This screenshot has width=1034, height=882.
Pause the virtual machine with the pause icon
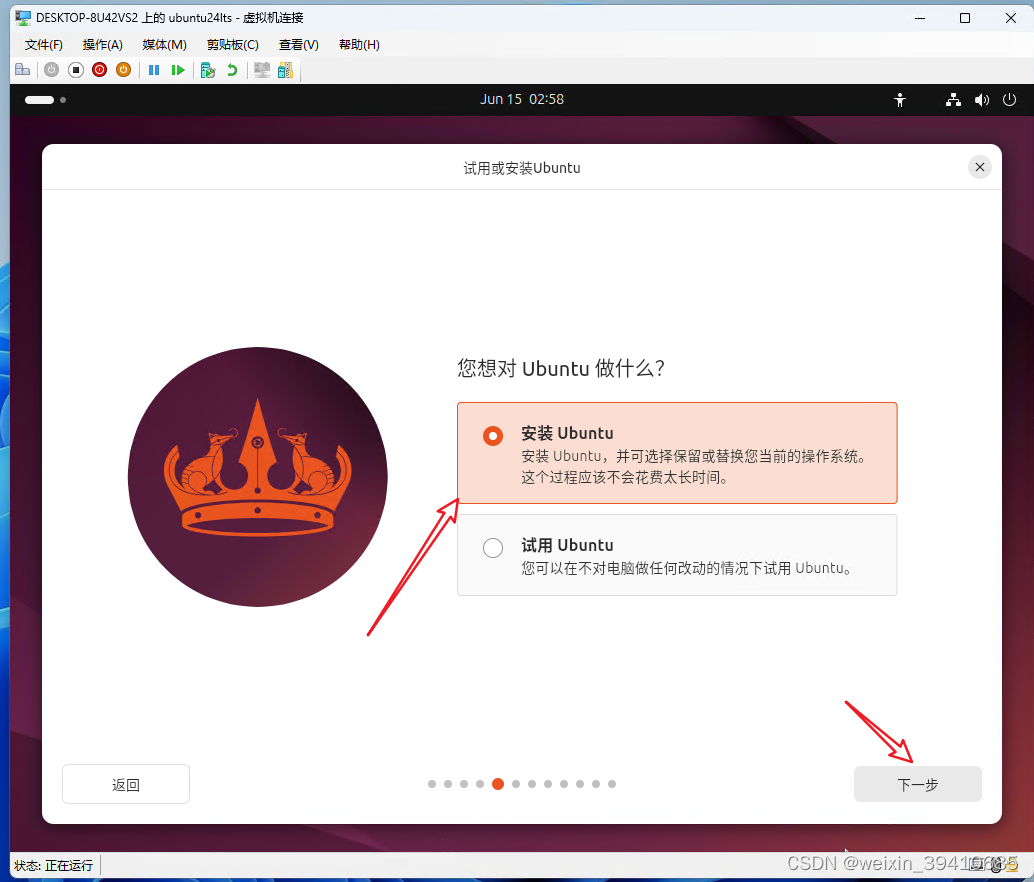pos(153,70)
